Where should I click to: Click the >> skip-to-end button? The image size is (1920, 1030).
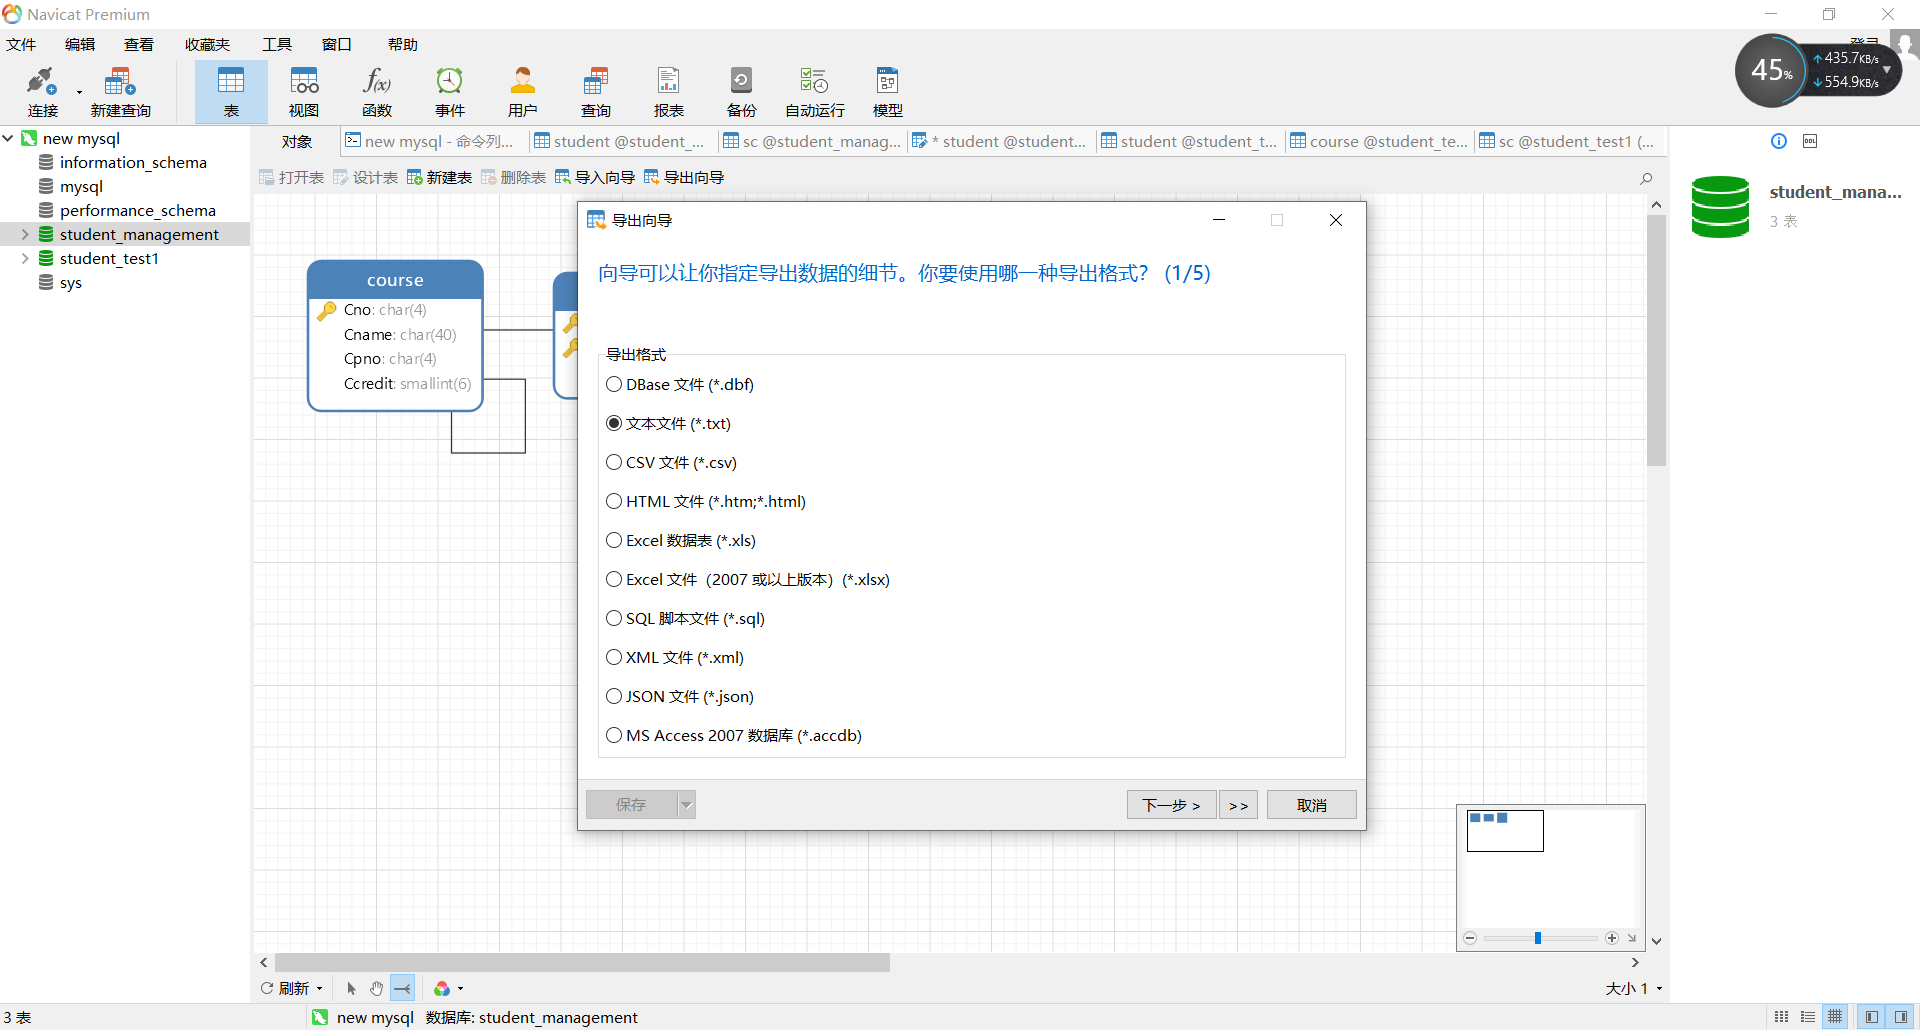(x=1238, y=804)
